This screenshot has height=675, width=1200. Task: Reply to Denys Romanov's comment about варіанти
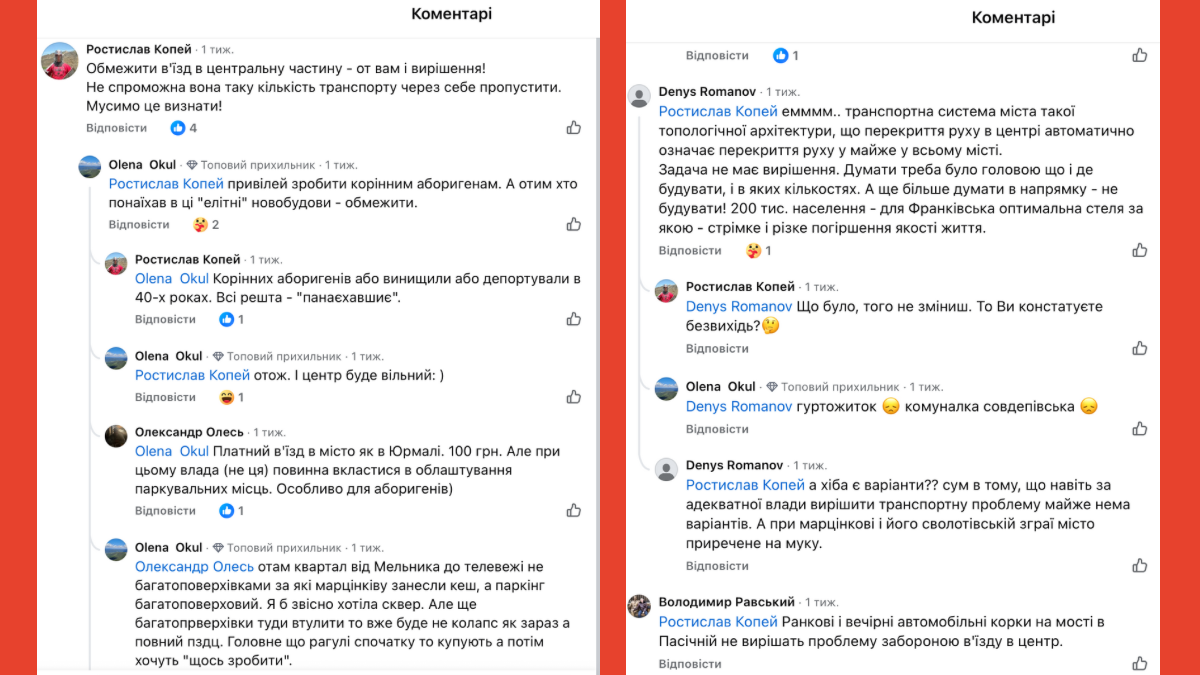pyautogui.click(x=716, y=566)
